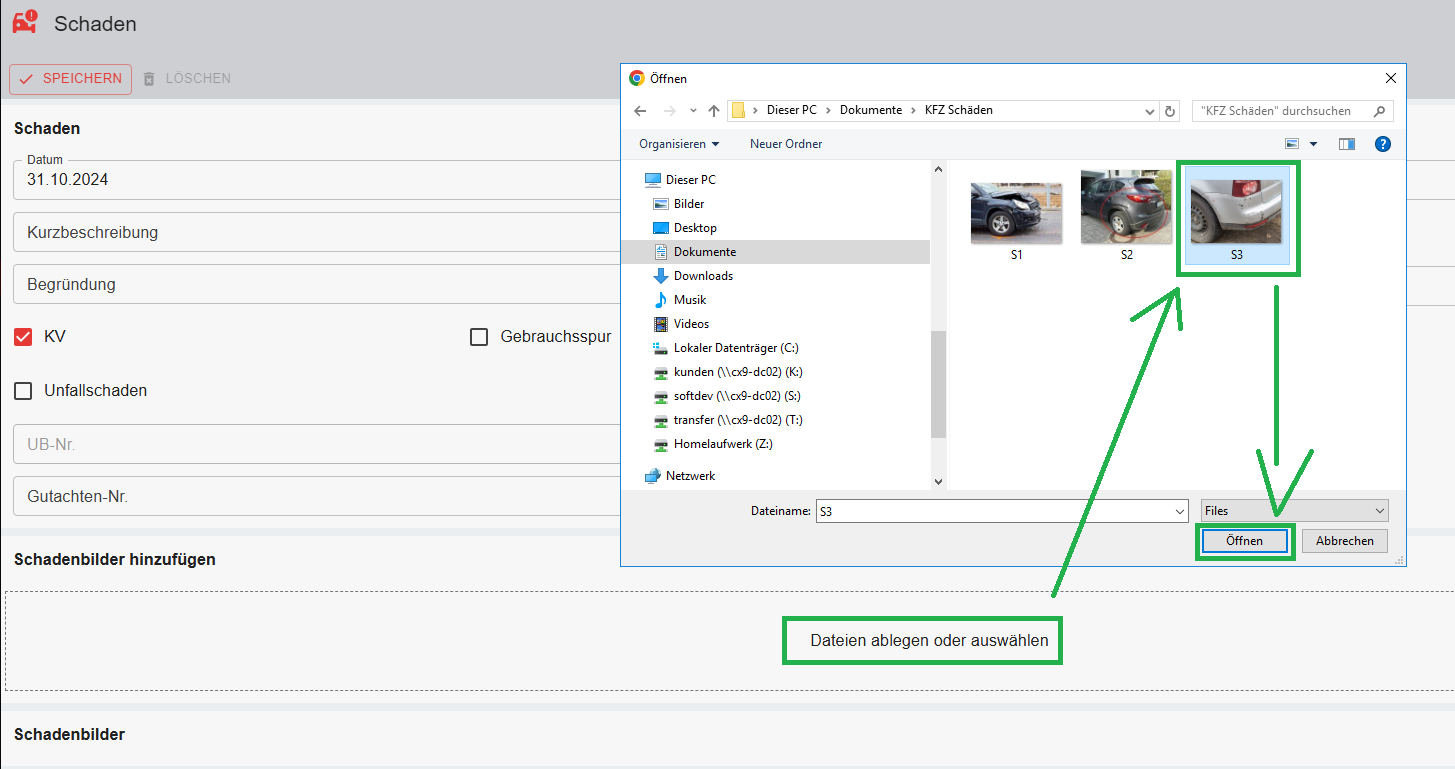
Task: Enable the Gebrauchsspur checkbox
Action: point(479,337)
